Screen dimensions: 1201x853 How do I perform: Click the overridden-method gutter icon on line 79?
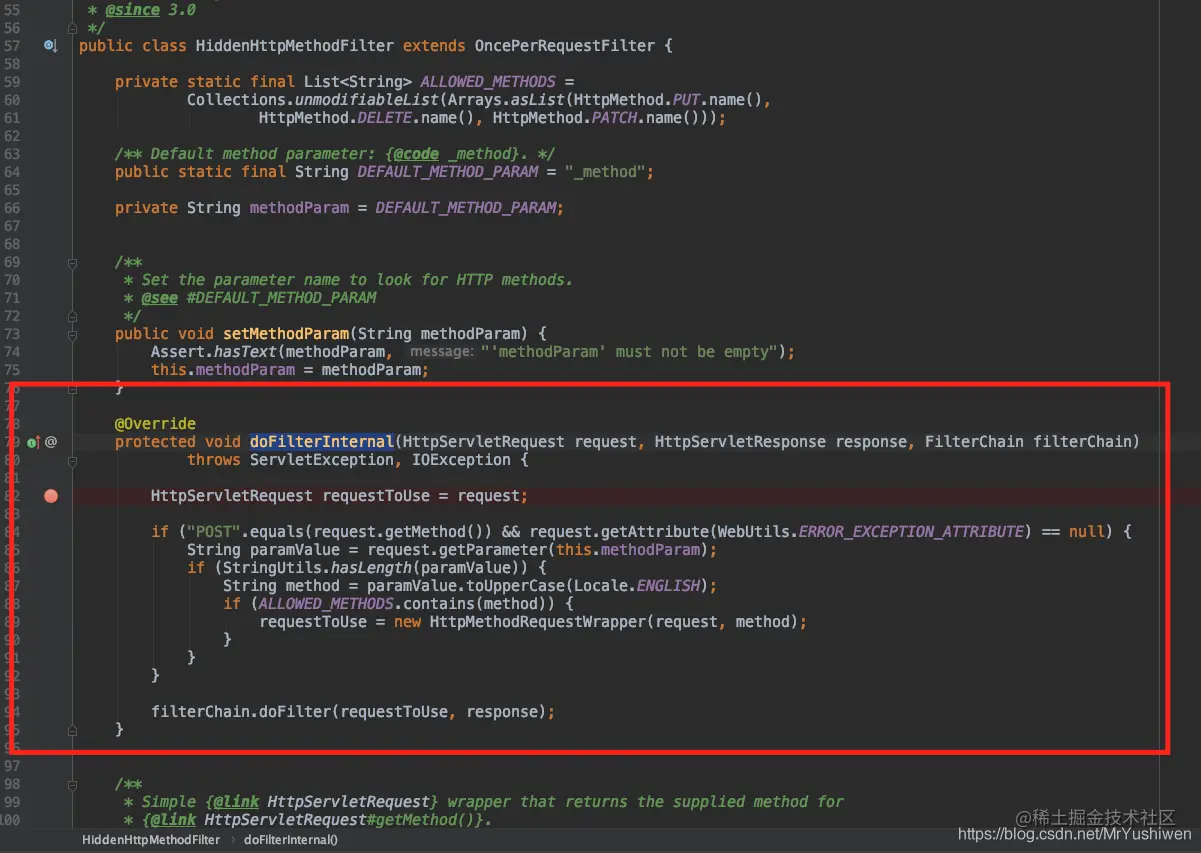(33, 441)
